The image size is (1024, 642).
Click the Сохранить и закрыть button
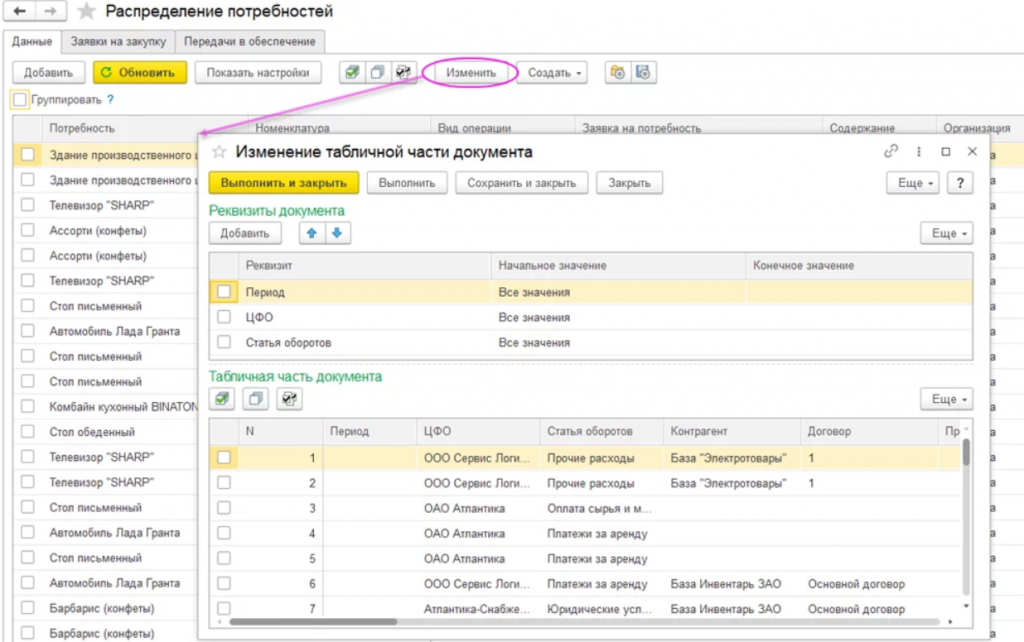[x=521, y=183]
